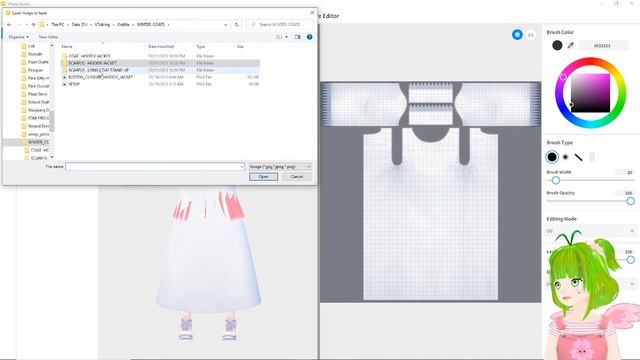The image size is (640, 360).
Task: Expand the address bar path dropdown
Action: 225,24
